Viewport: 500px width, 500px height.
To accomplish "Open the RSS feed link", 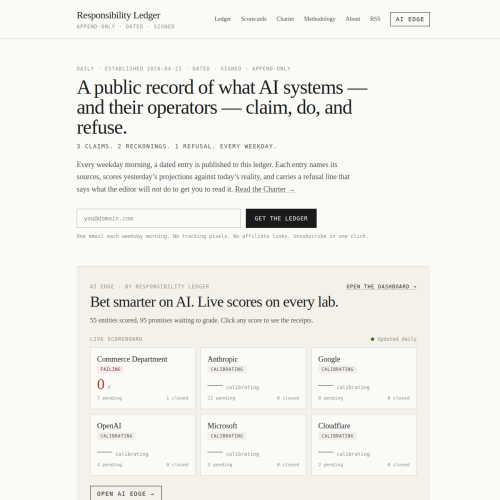I will pyautogui.click(x=375, y=19).
